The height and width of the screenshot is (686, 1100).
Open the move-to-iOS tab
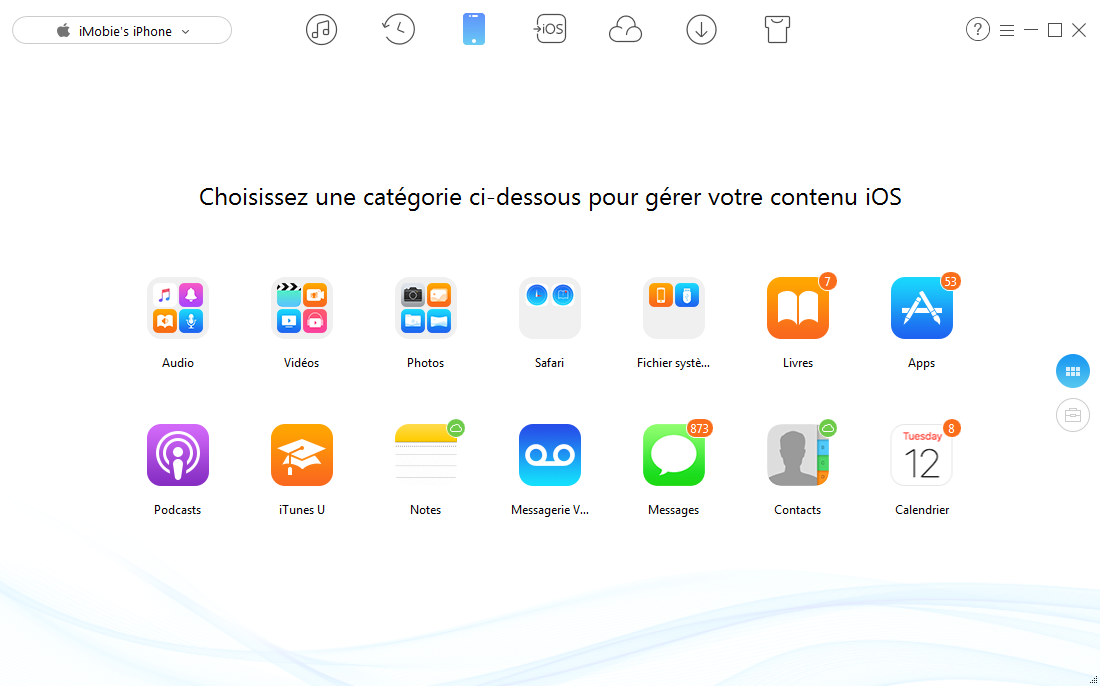click(550, 29)
